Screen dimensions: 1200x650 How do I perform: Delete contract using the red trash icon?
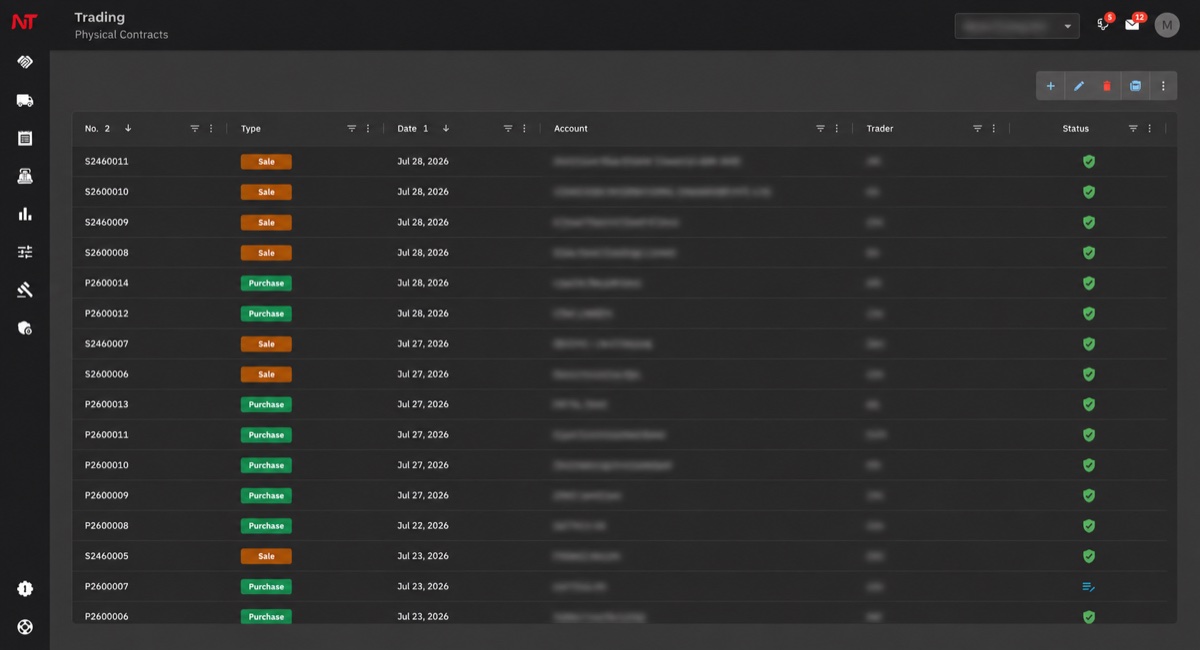[1107, 86]
